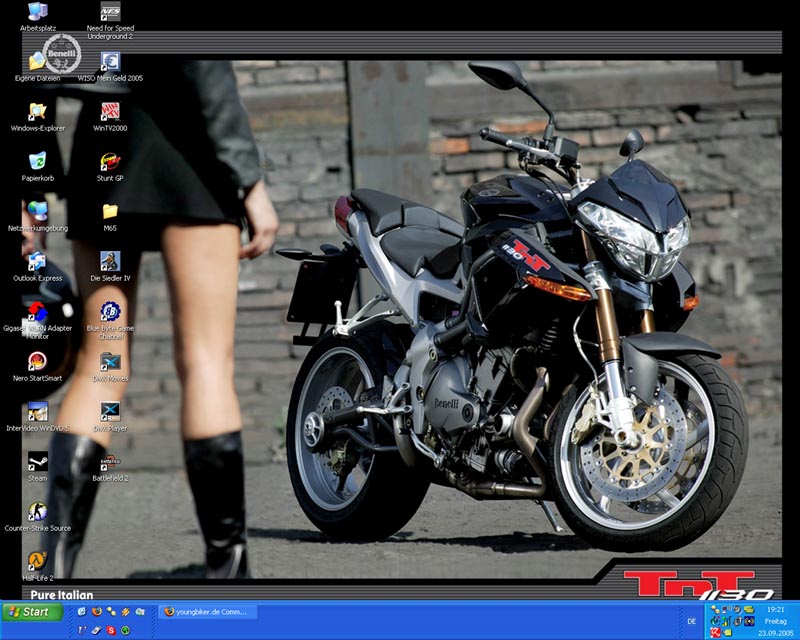Click the Outlook Express desktop icon
Screen dimensions: 800x640
38,267
